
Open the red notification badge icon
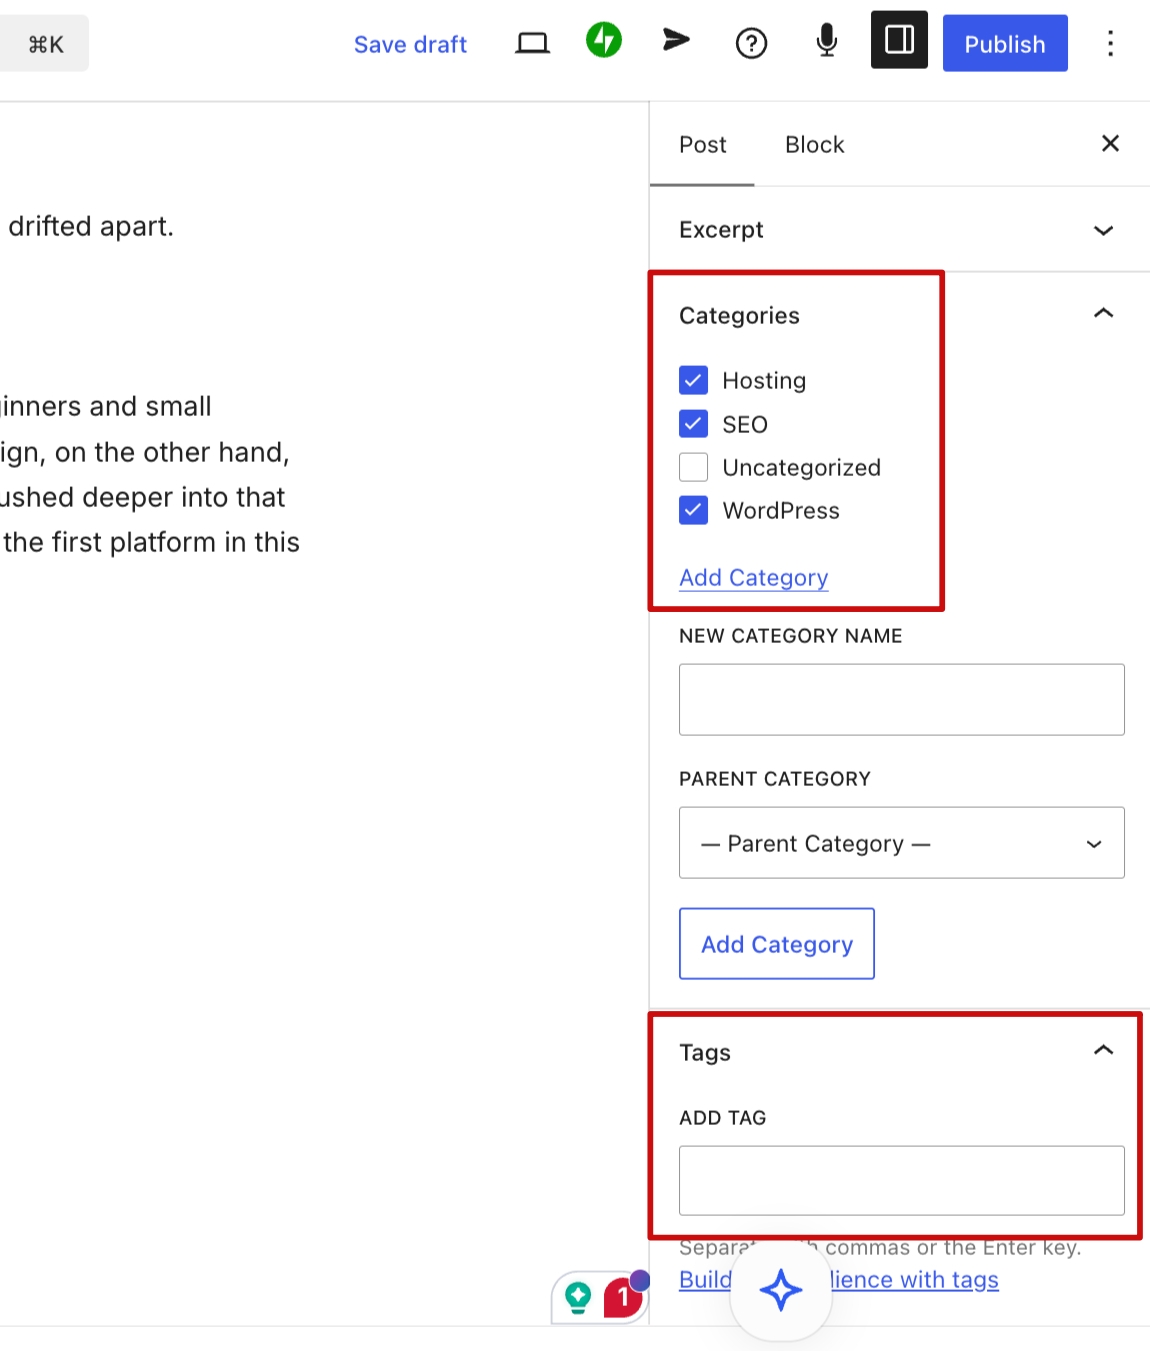tap(624, 1297)
